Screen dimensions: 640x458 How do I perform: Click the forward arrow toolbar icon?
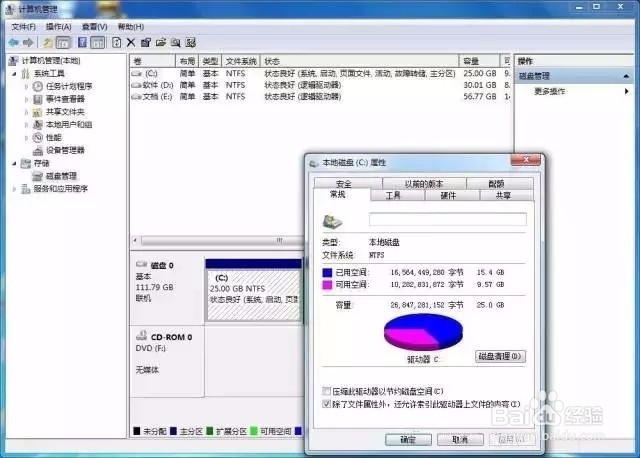tap(28, 42)
